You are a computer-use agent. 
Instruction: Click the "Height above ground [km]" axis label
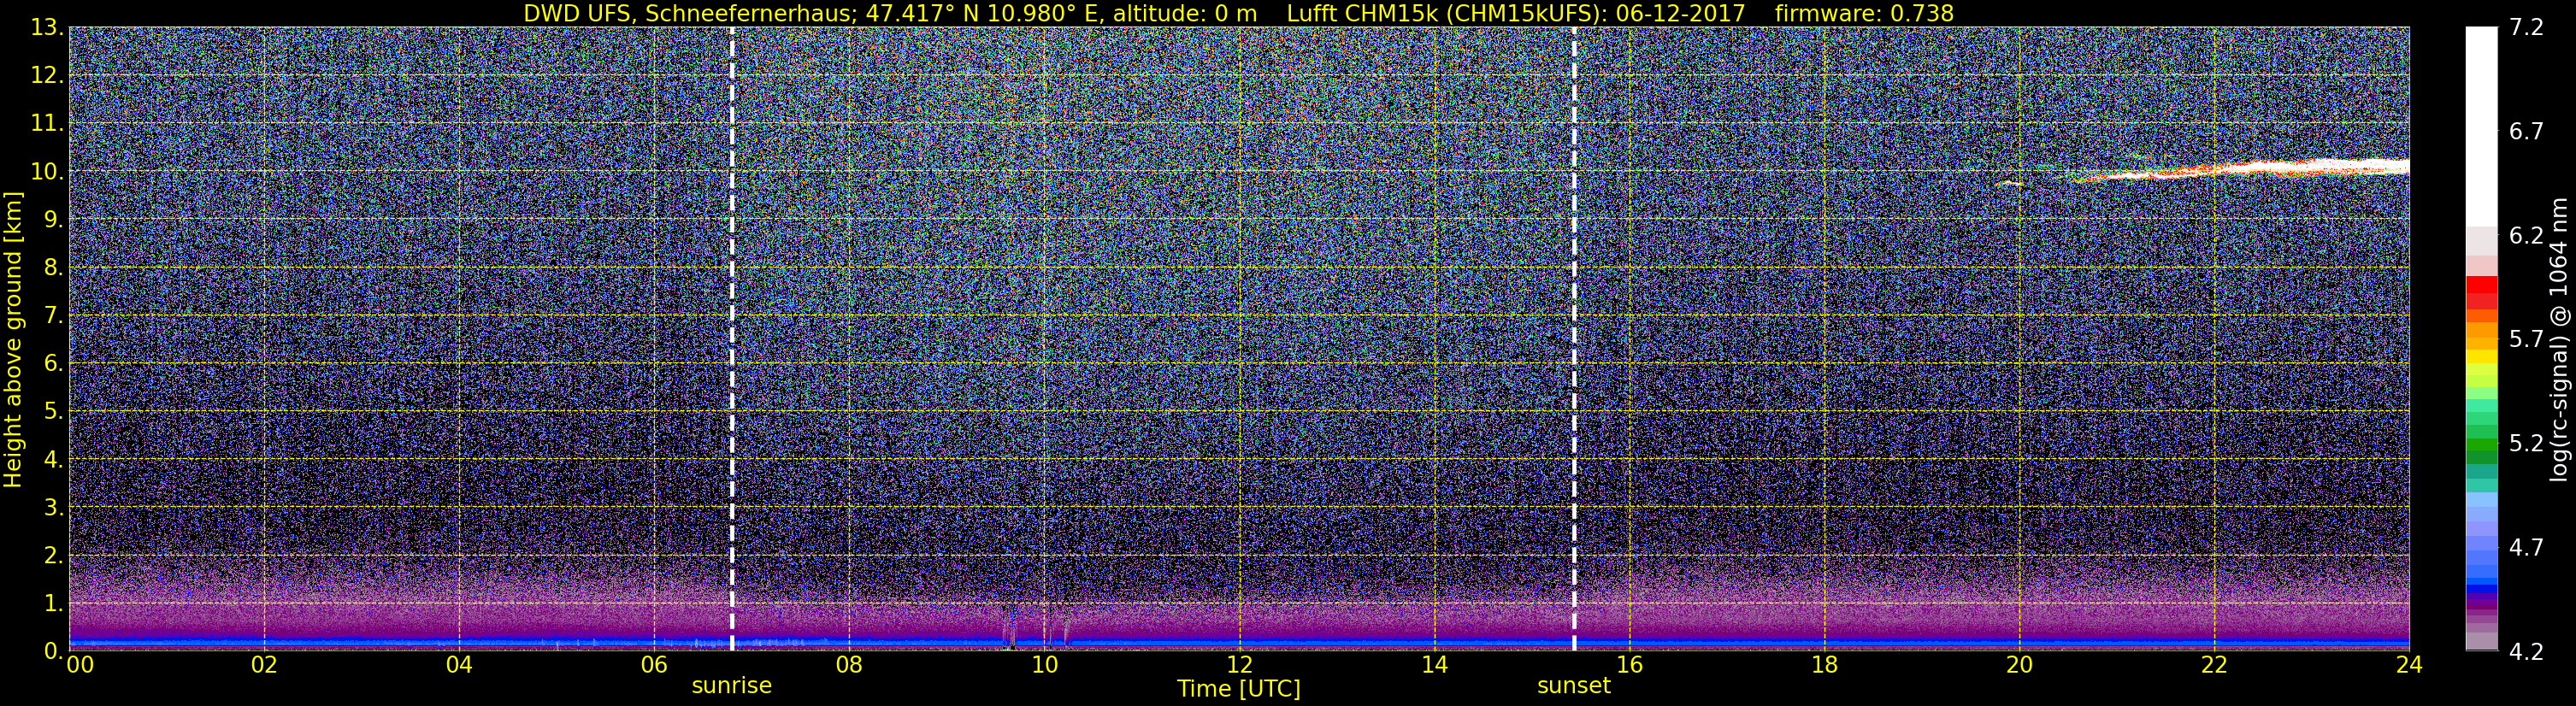13,340
